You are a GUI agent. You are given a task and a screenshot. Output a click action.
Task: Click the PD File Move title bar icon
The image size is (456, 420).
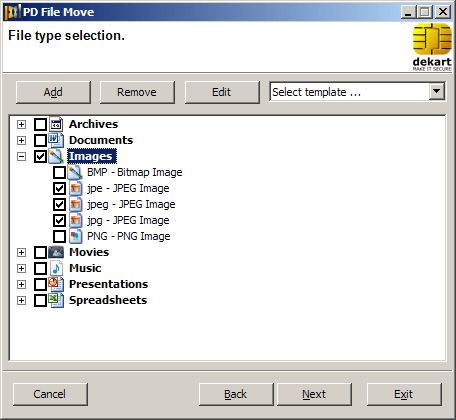click(12, 12)
